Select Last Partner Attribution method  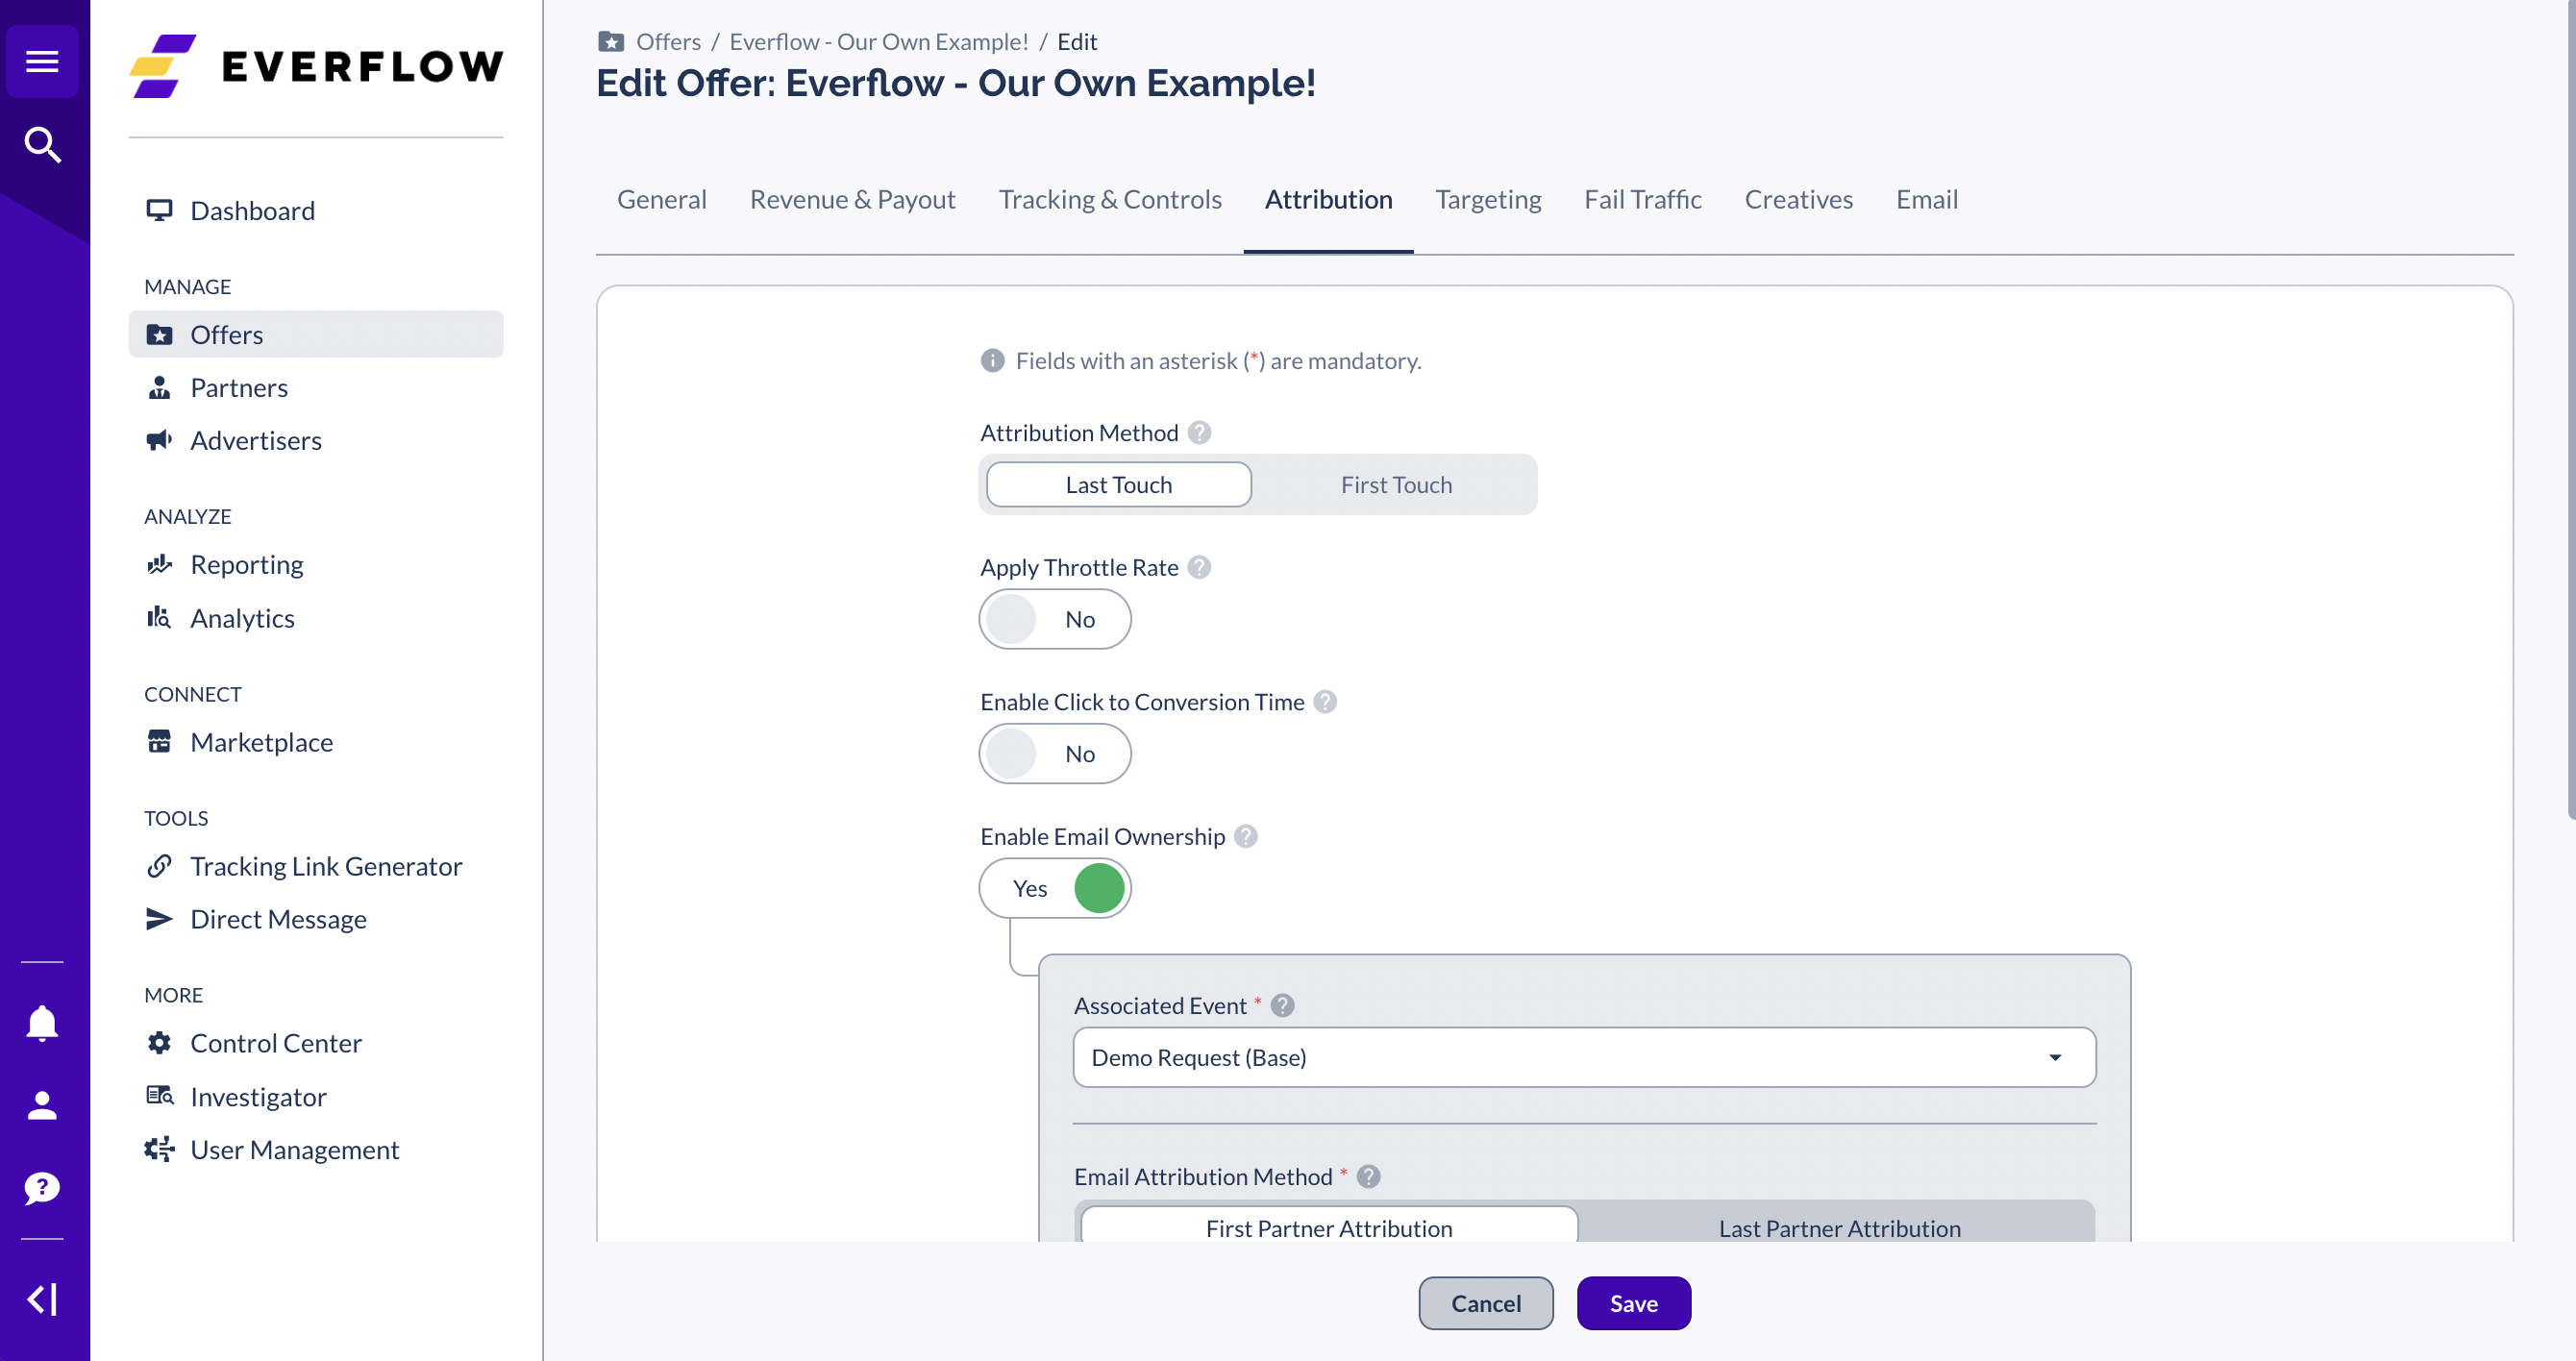(x=1840, y=1226)
